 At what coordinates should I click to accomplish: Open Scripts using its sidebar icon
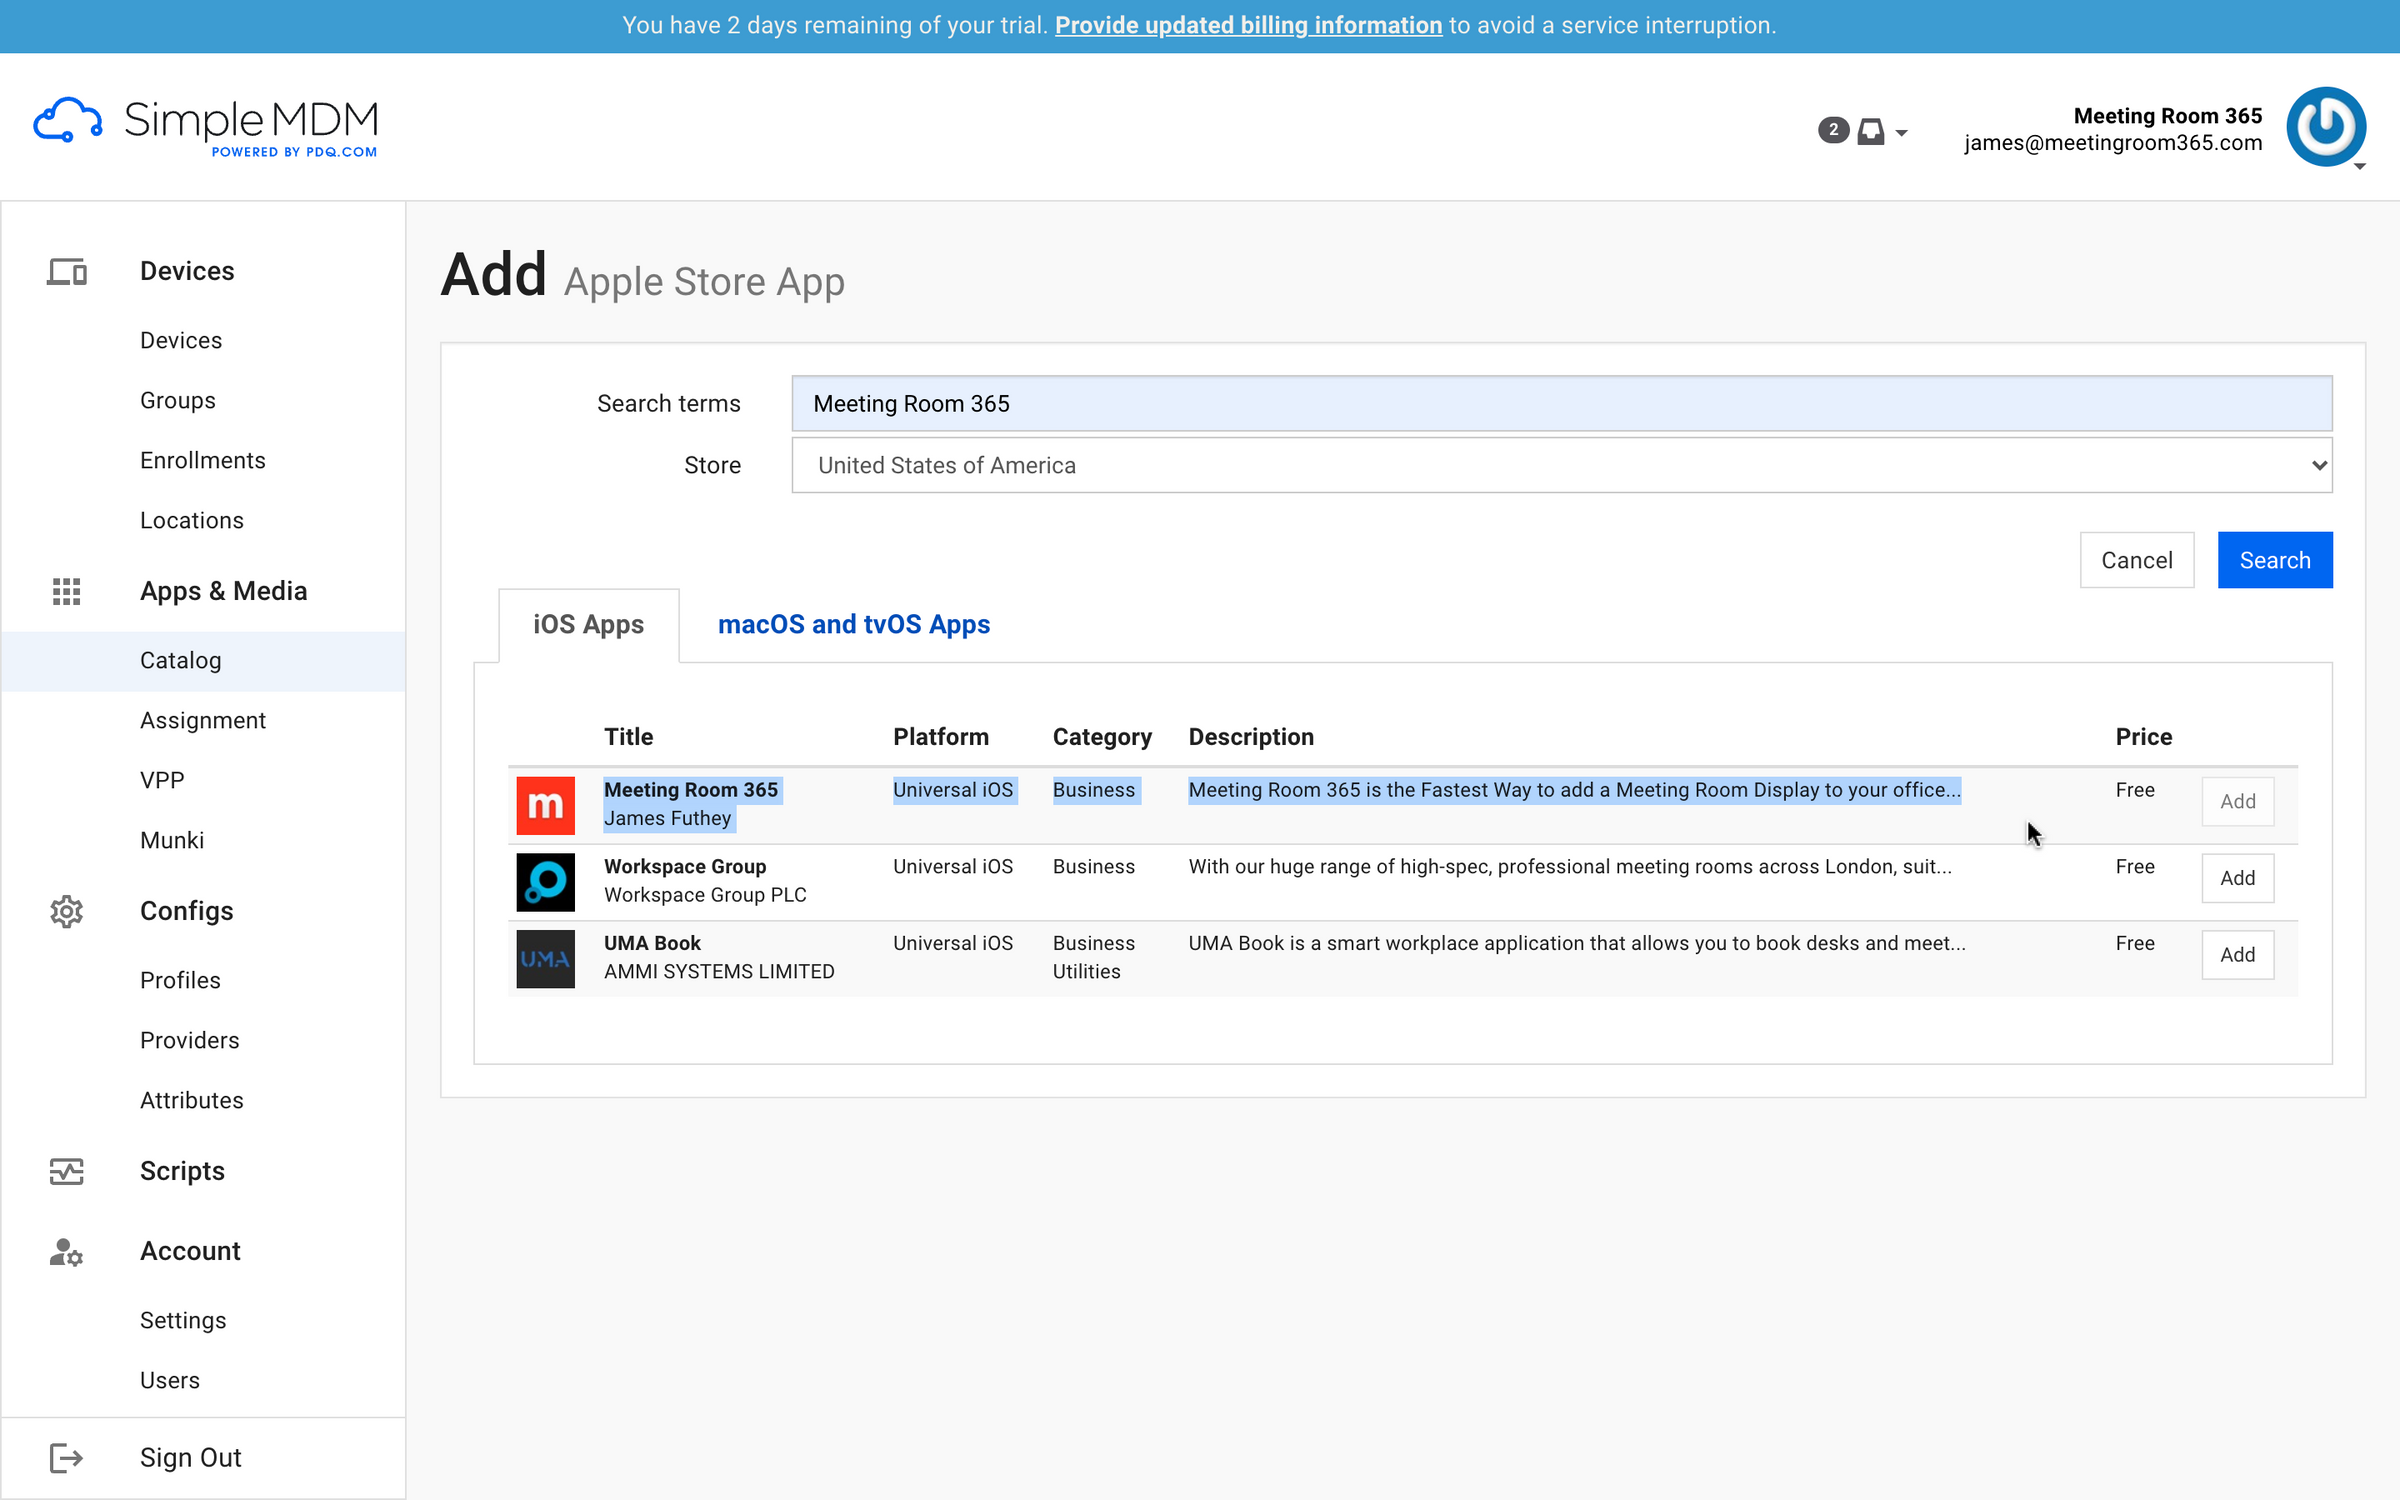(x=66, y=1171)
